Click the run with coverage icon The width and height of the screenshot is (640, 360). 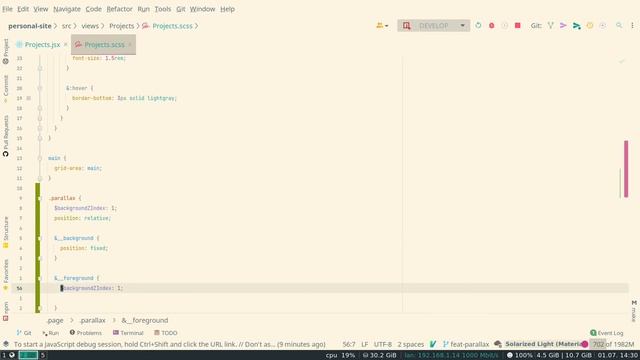pyautogui.click(x=504, y=25)
